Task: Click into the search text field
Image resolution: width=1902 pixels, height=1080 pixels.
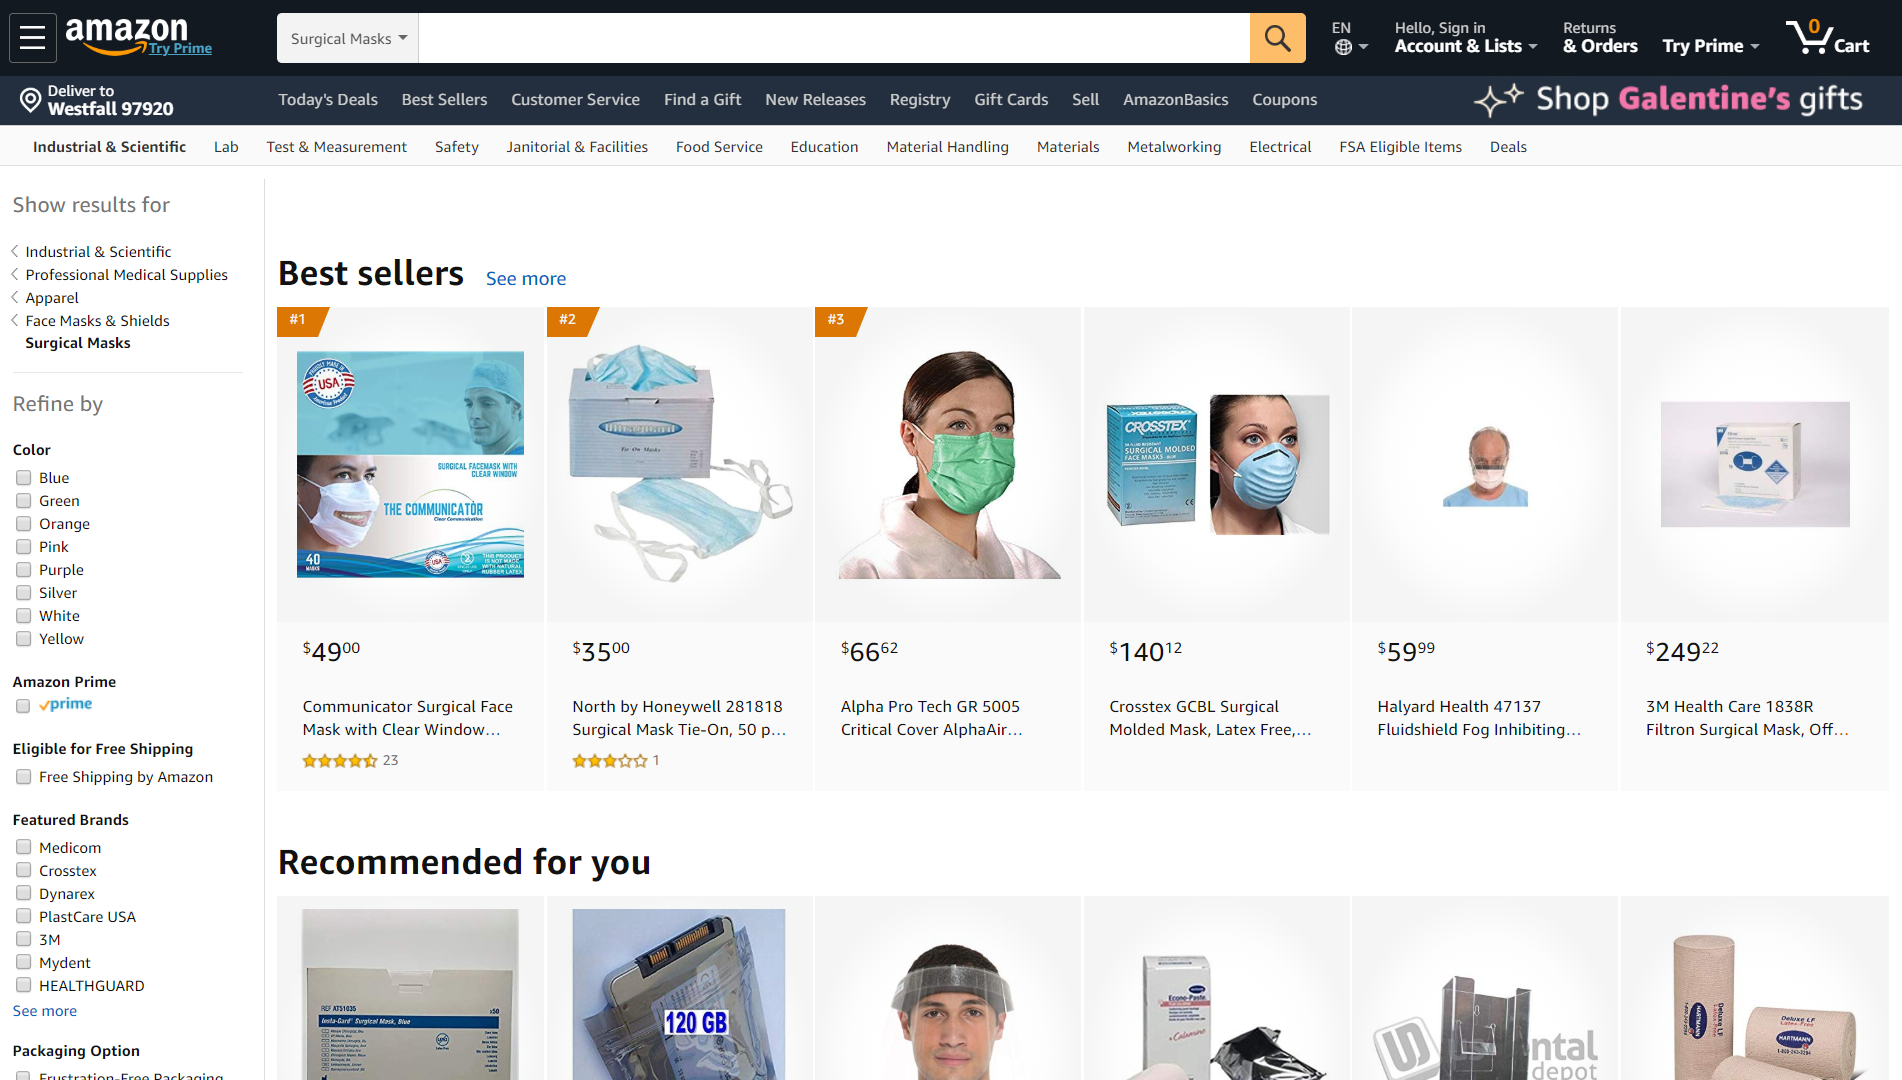Action: (x=834, y=38)
